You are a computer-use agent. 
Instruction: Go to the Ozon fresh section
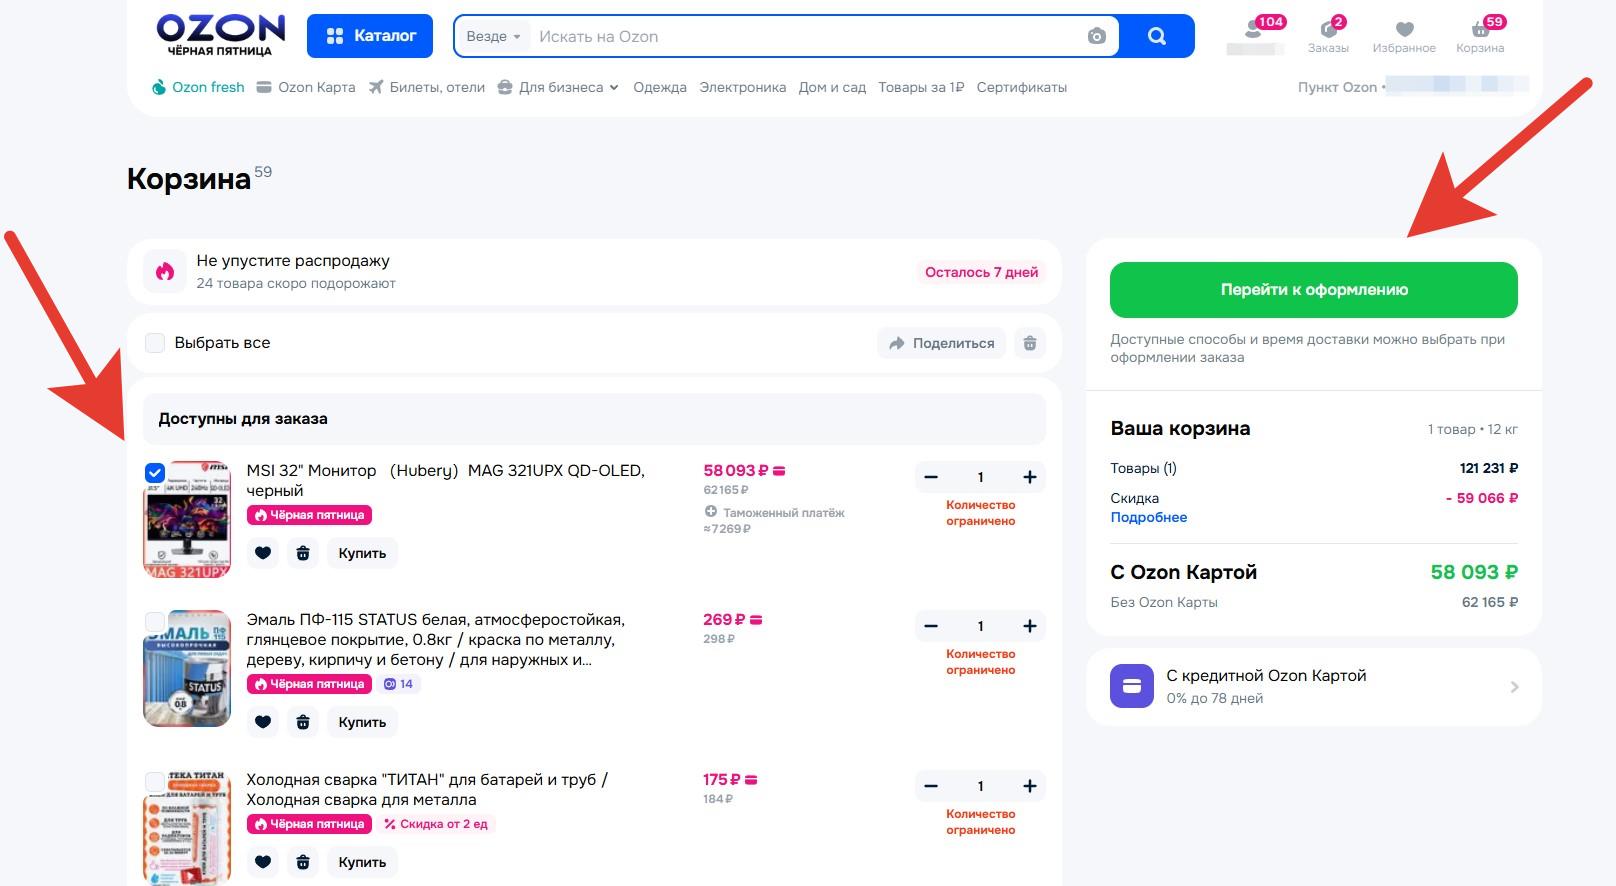click(198, 88)
